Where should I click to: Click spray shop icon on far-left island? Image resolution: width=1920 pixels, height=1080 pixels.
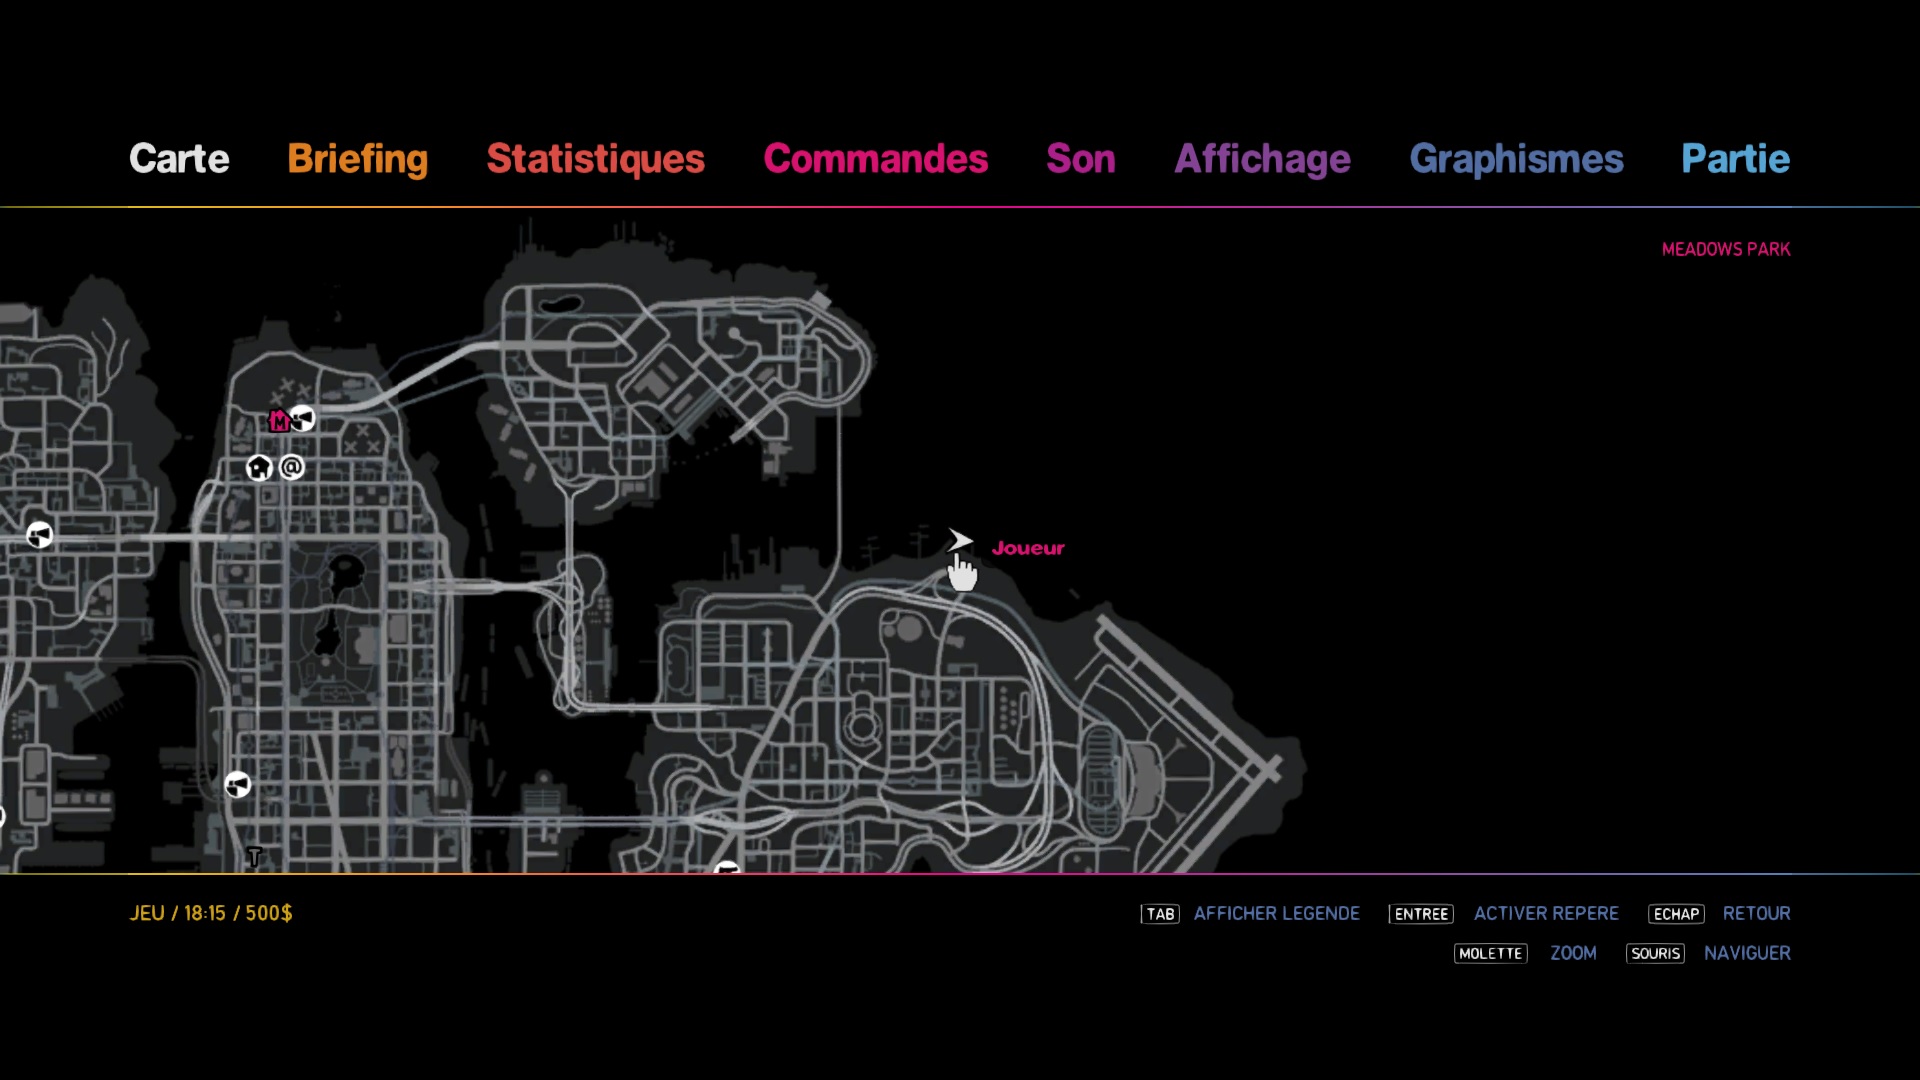[39, 535]
